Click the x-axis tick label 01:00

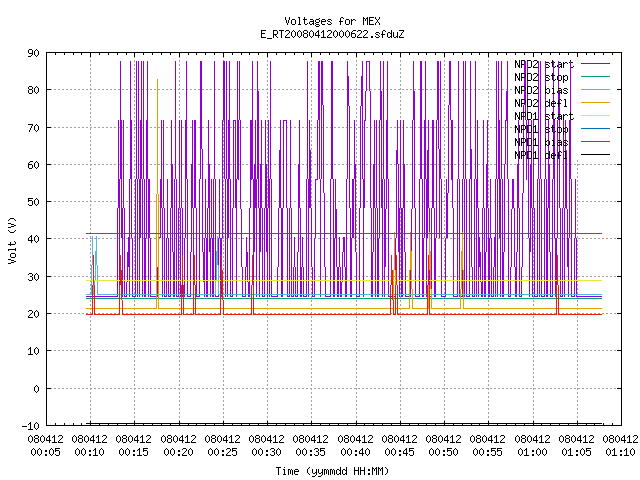coord(533,452)
